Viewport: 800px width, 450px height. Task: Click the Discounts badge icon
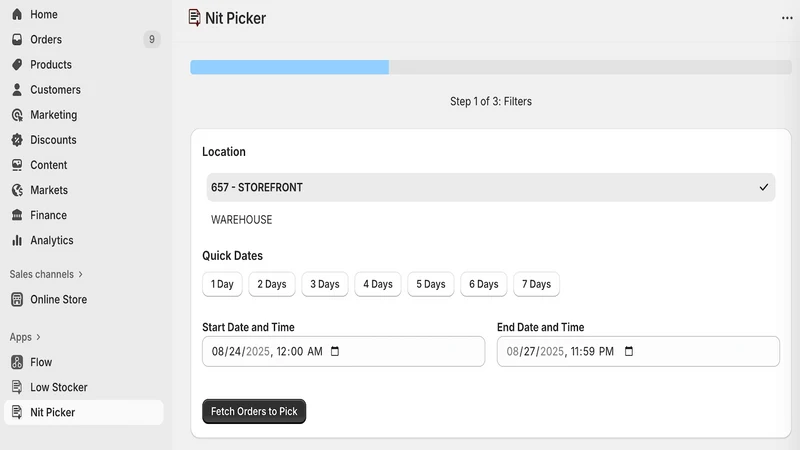coord(17,140)
